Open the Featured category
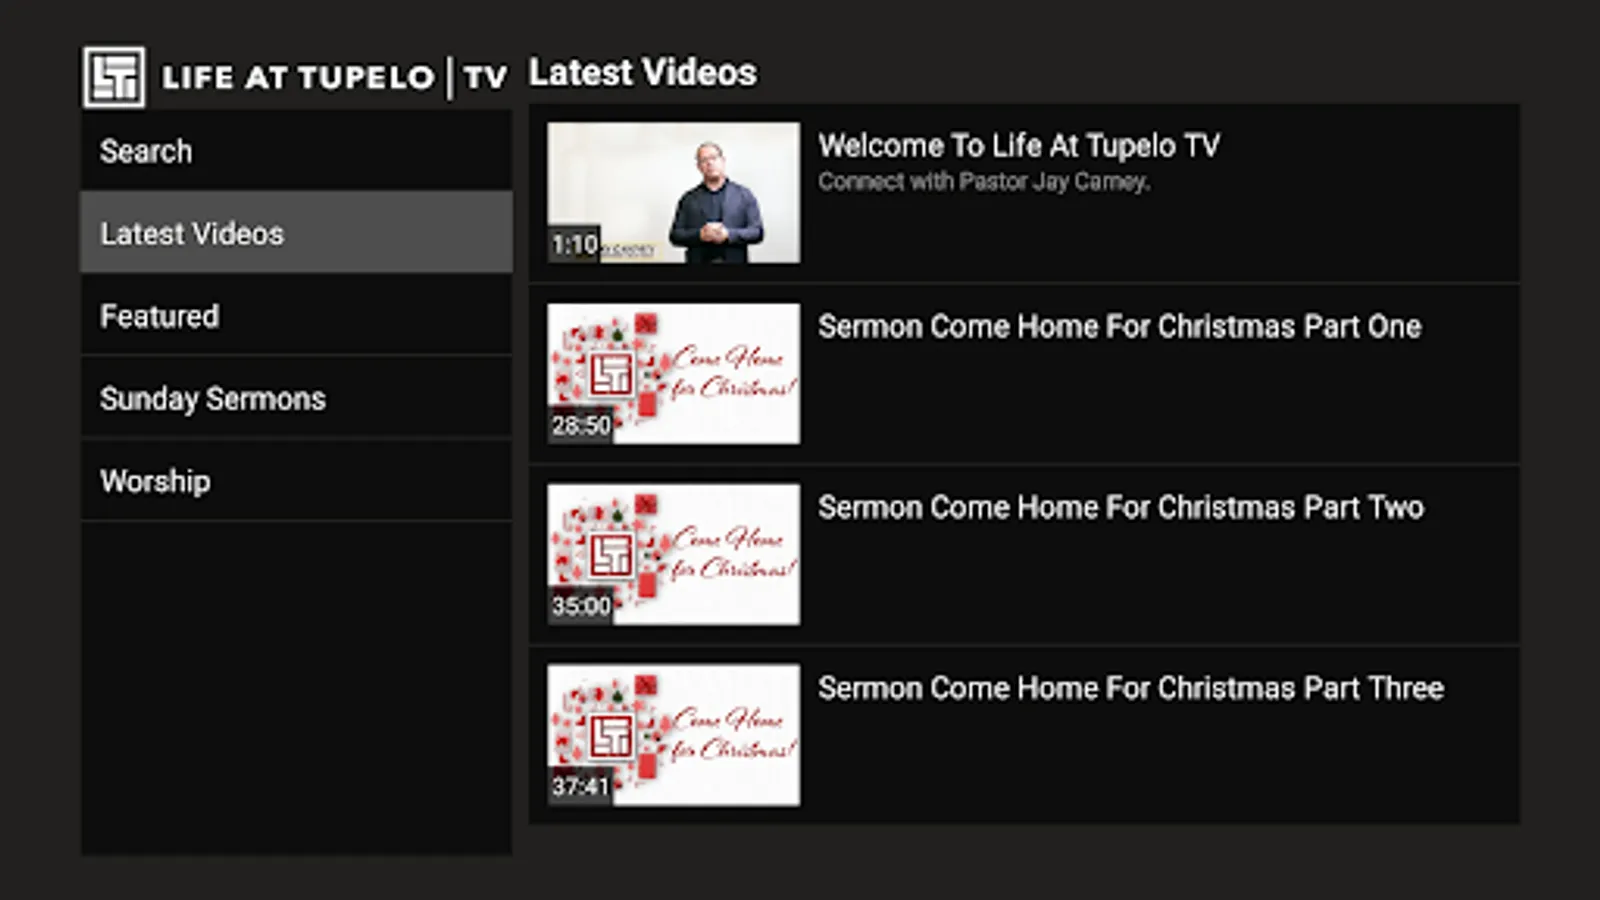The image size is (1600, 900). [x=296, y=316]
